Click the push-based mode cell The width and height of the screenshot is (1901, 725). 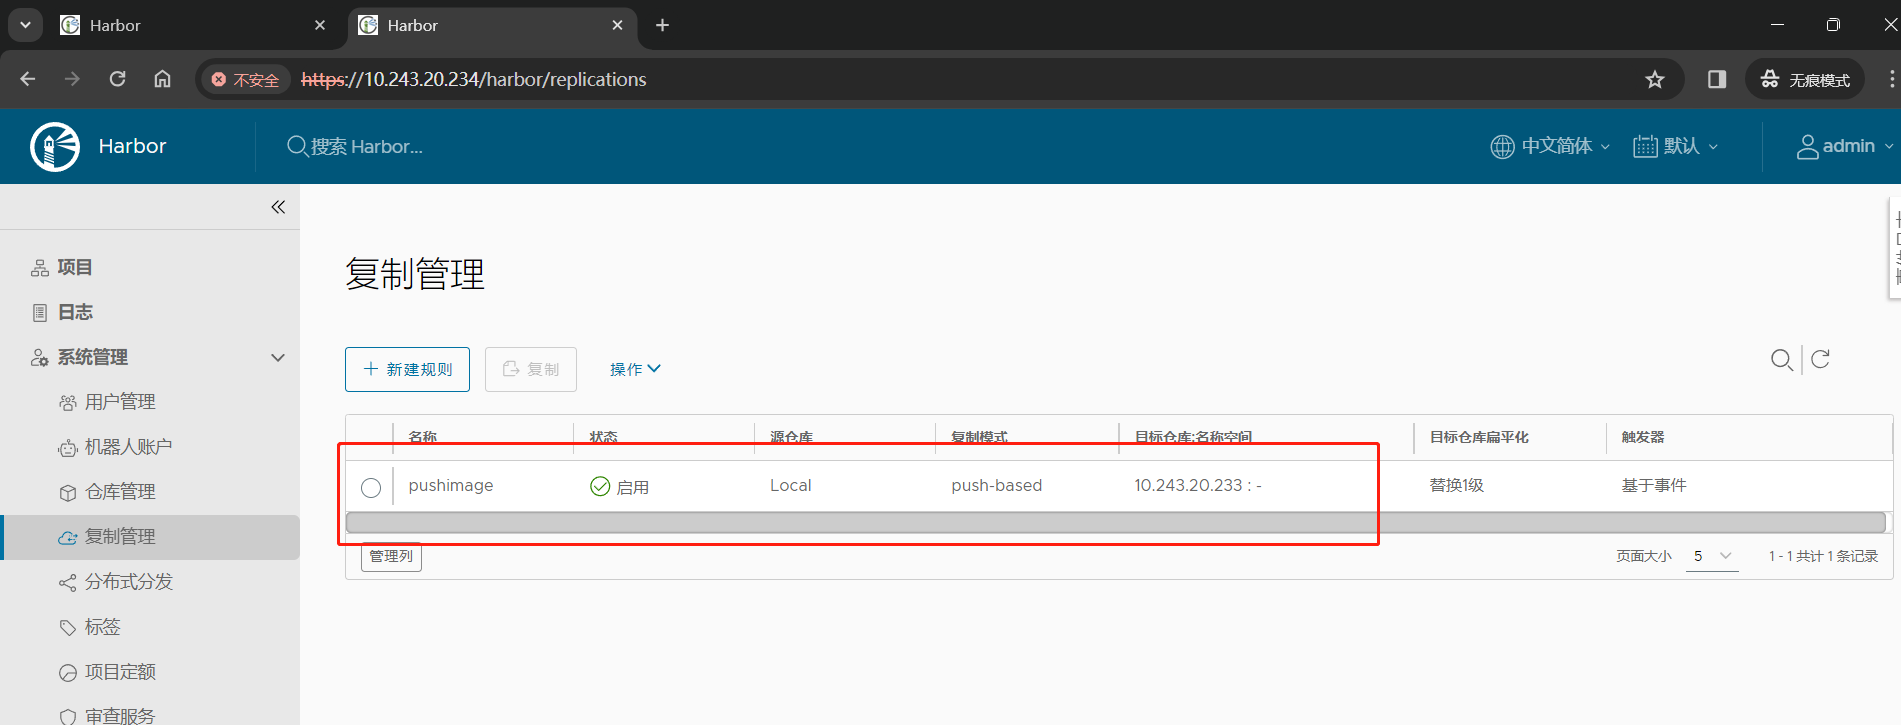pyautogui.click(x=996, y=485)
